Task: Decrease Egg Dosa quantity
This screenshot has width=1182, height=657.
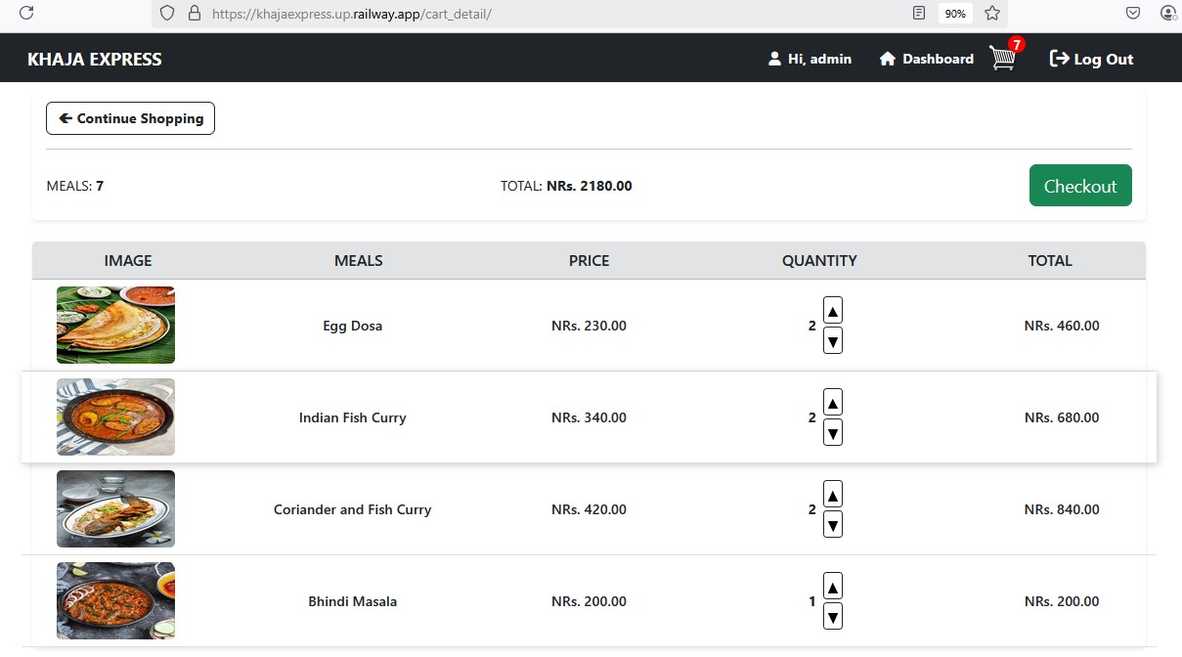Action: click(x=832, y=342)
